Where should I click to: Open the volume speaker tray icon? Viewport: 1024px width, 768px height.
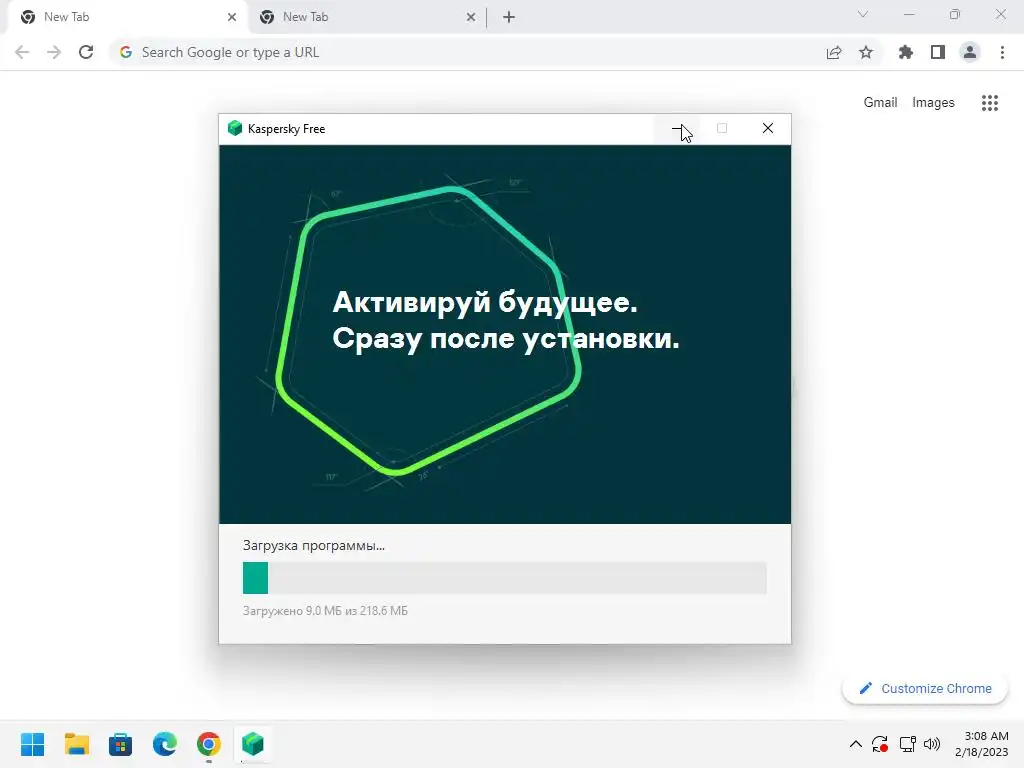pos(932,744)
